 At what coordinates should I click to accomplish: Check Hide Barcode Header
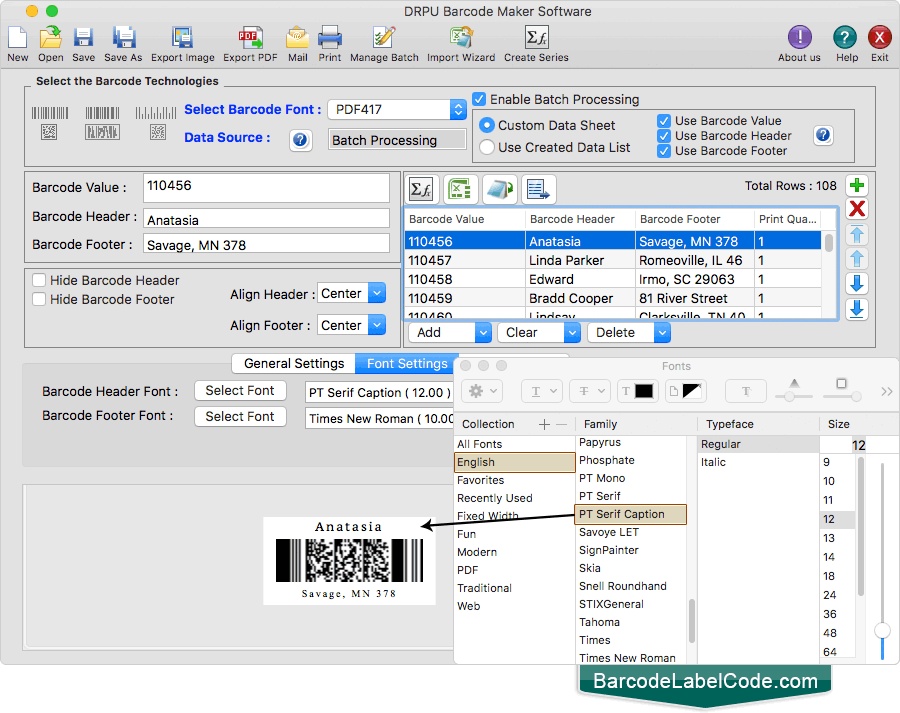(x=39, y=280)
